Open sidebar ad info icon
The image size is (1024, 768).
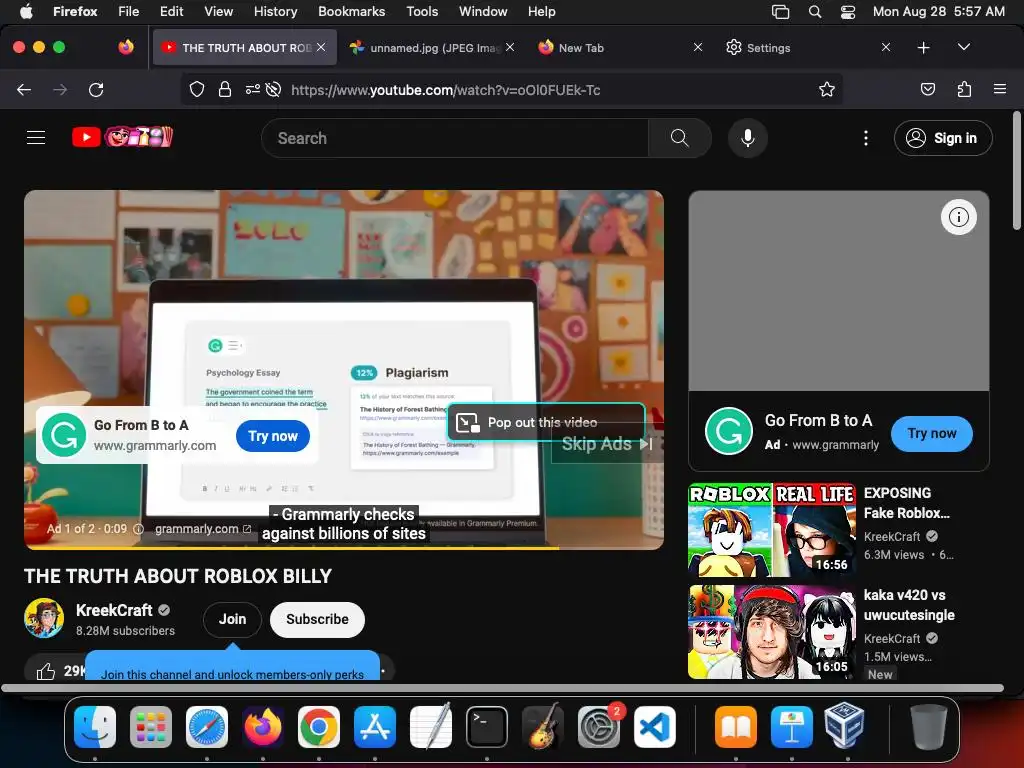[958, 217]
